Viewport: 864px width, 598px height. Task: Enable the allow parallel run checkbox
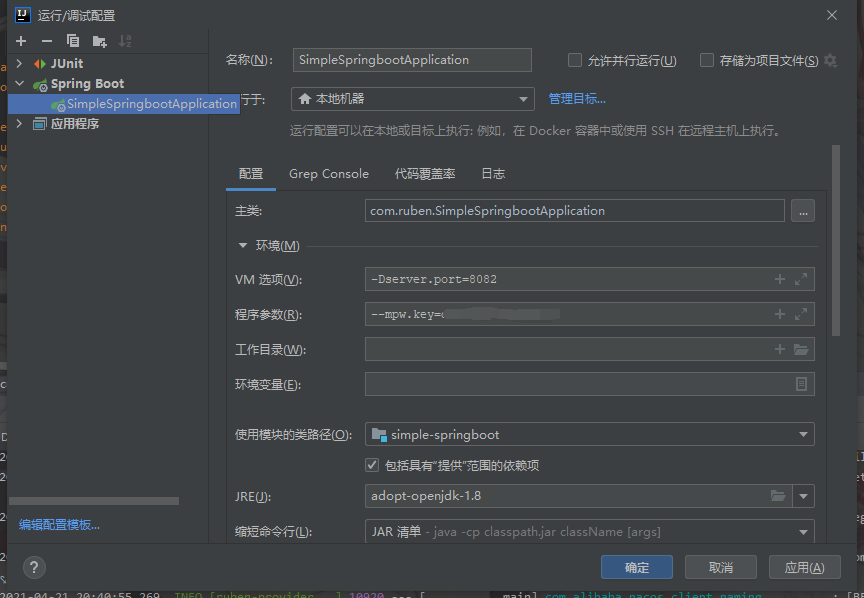point(575,61)
